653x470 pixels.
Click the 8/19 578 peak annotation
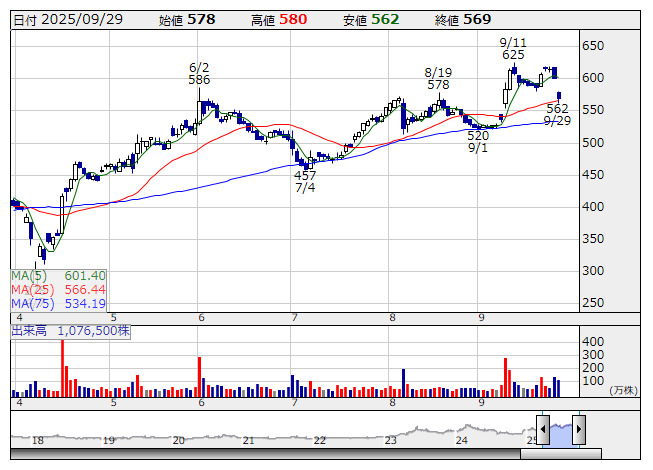point(438,79)
